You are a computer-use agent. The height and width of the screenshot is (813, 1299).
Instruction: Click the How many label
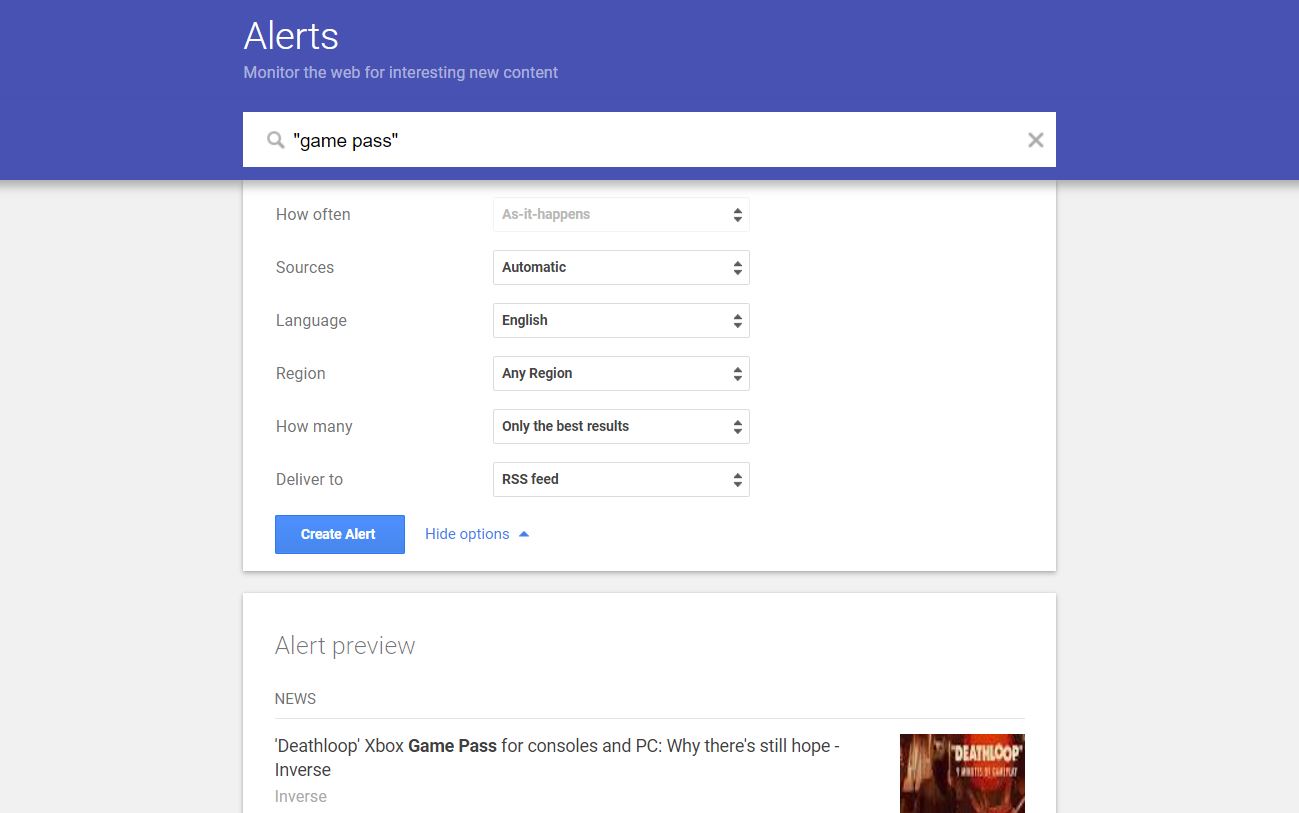click(x=314, y=426)
